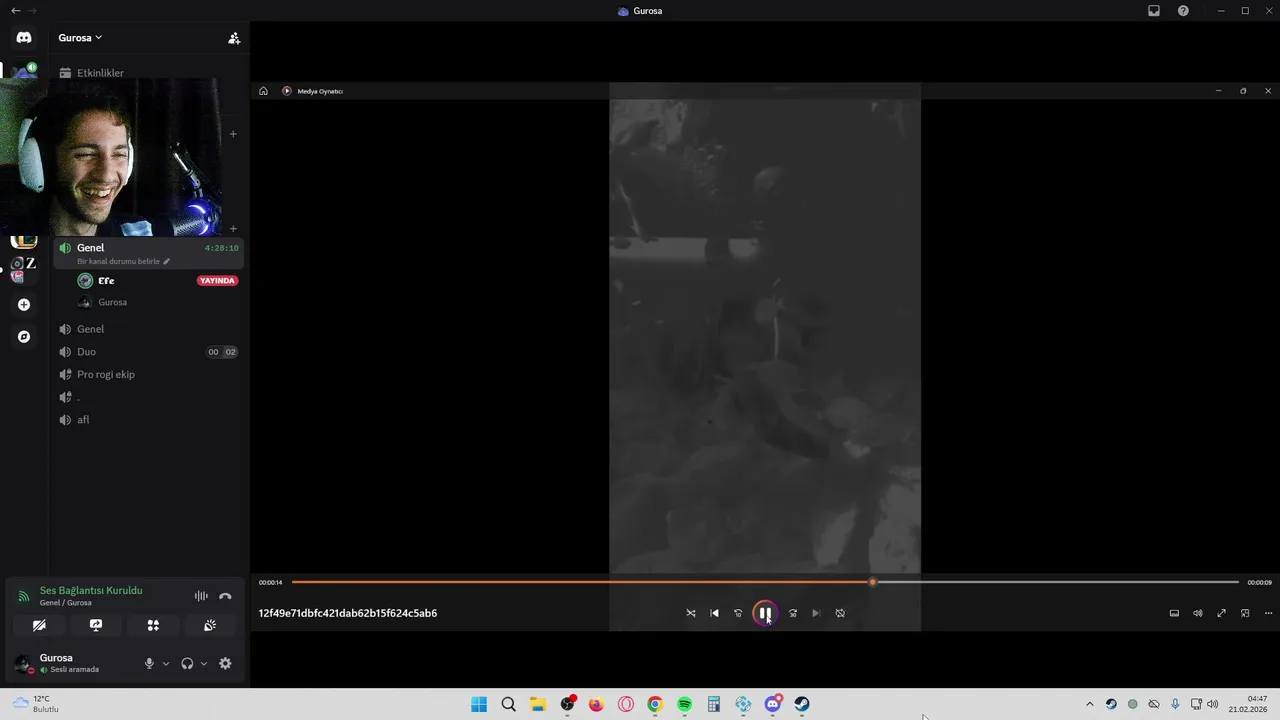Open Discord direct messages home icon
Image resolution: width=1280 pixels, height=720 pixels.
(x=24, y=37)
